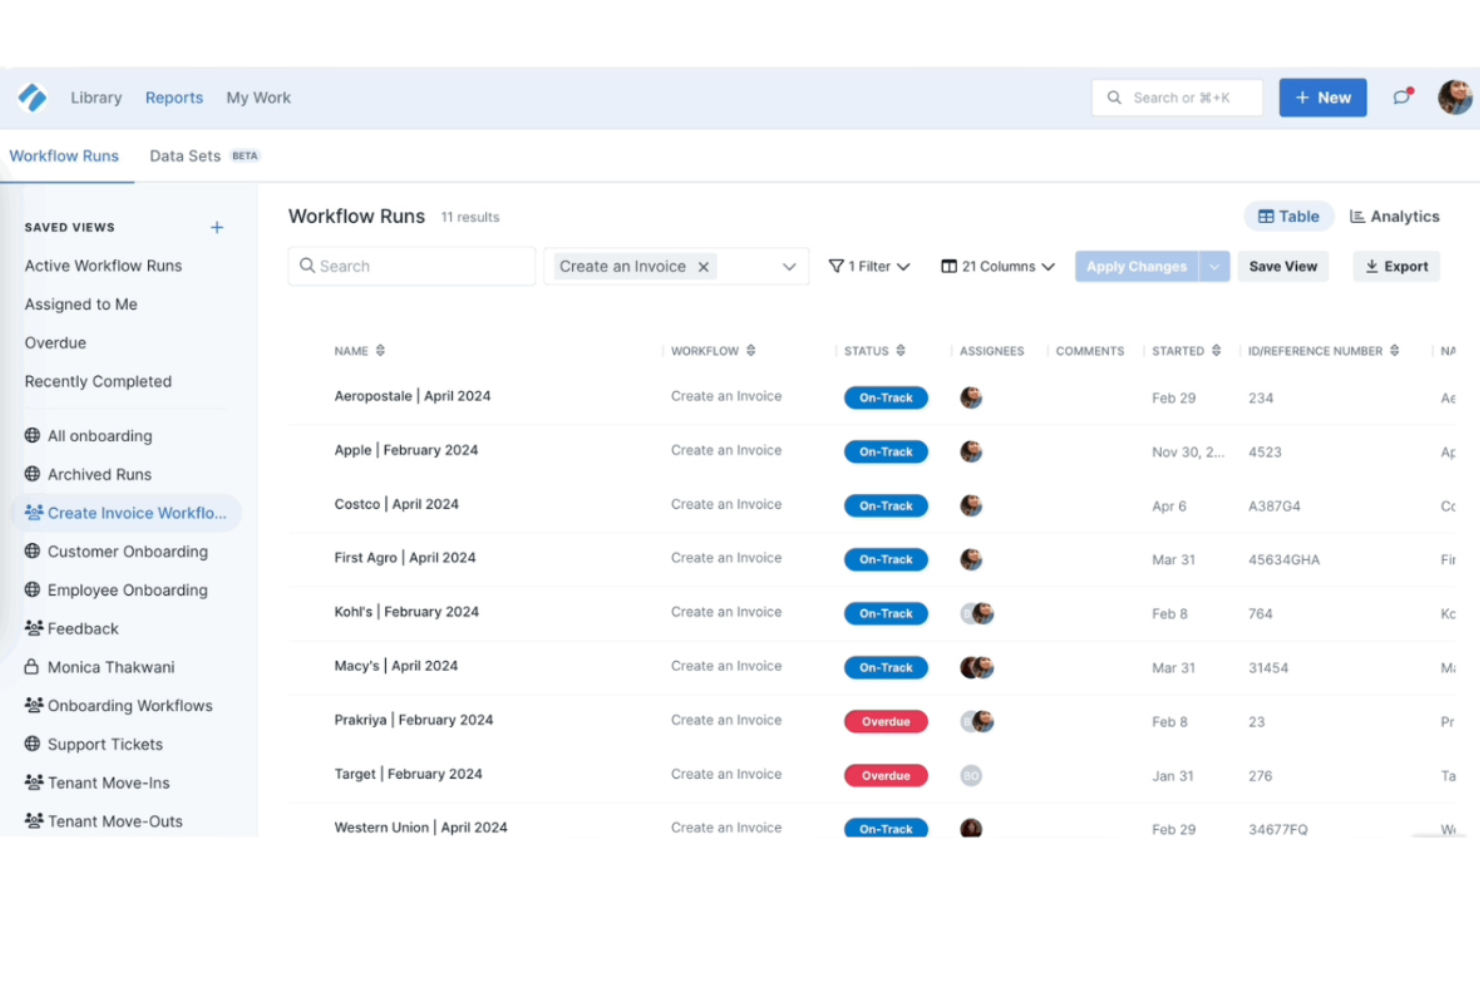Open Apple | February 2024 run

406,450
